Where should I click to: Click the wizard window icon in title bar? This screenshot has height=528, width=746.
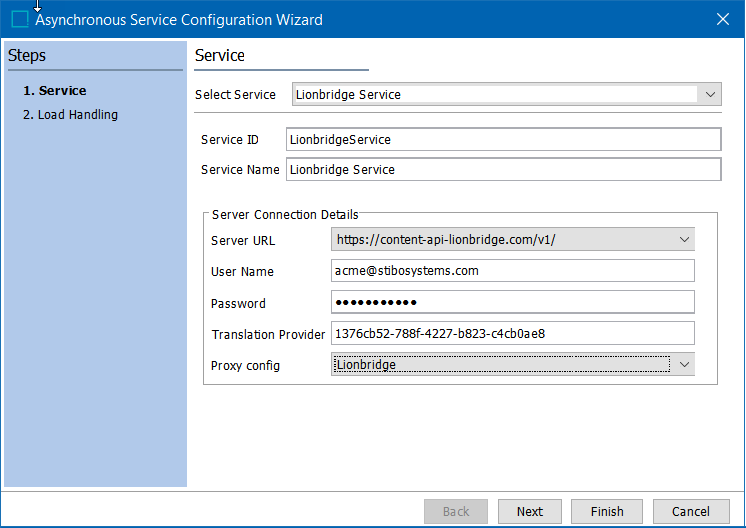[20, 20]
